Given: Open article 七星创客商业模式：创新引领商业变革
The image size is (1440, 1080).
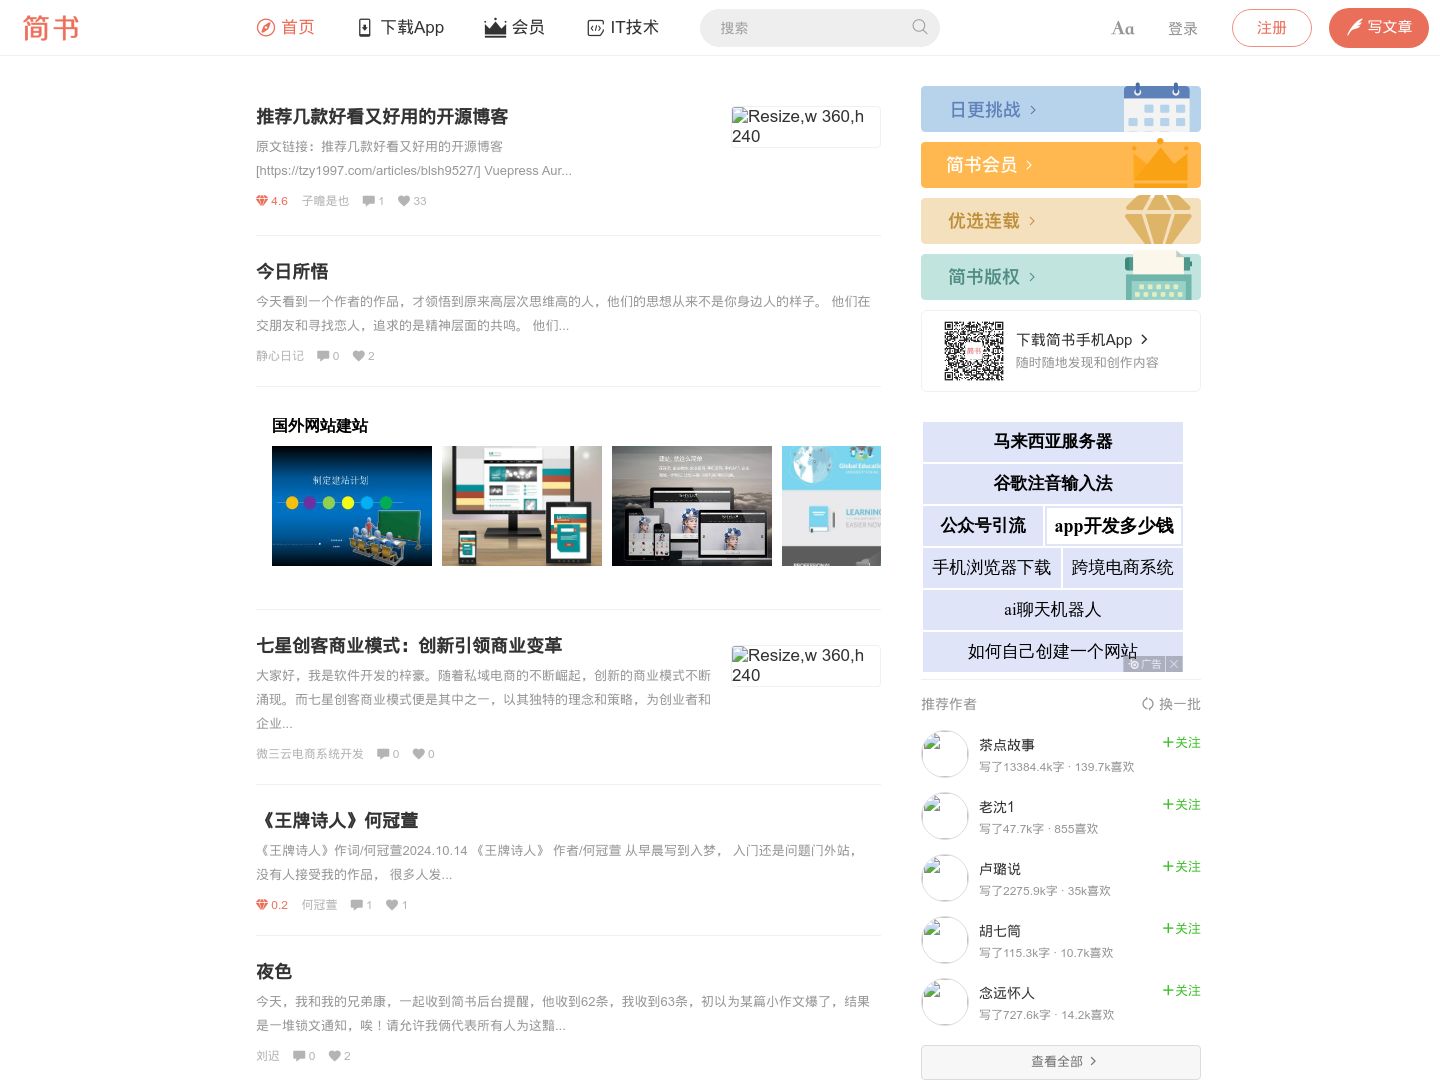Looking at the screenshot, I should 409,646.
